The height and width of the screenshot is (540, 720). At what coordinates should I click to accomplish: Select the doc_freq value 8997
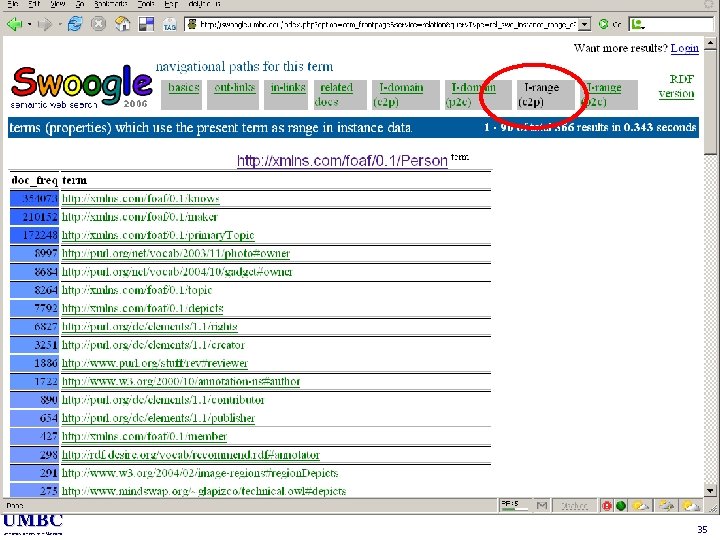[x=34, y=253]
